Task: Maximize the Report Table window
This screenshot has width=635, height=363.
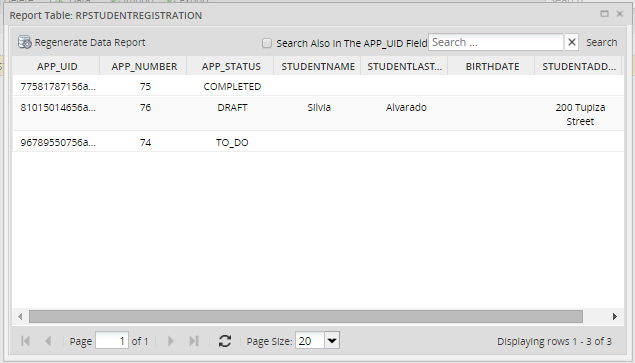Action: point(604,14)
